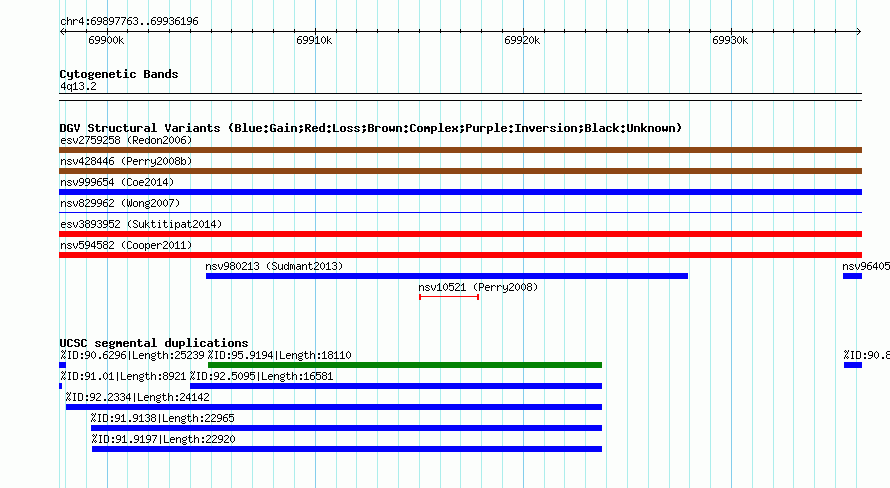Click the right arrow on the ruler

[859, 32]
